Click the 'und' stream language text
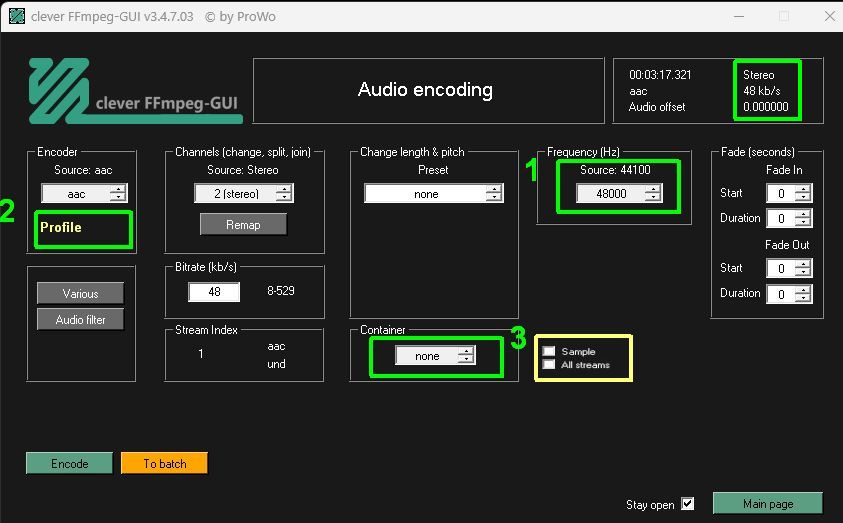The width and height of the screenshot is (843, 523). (x=276, y=364)
